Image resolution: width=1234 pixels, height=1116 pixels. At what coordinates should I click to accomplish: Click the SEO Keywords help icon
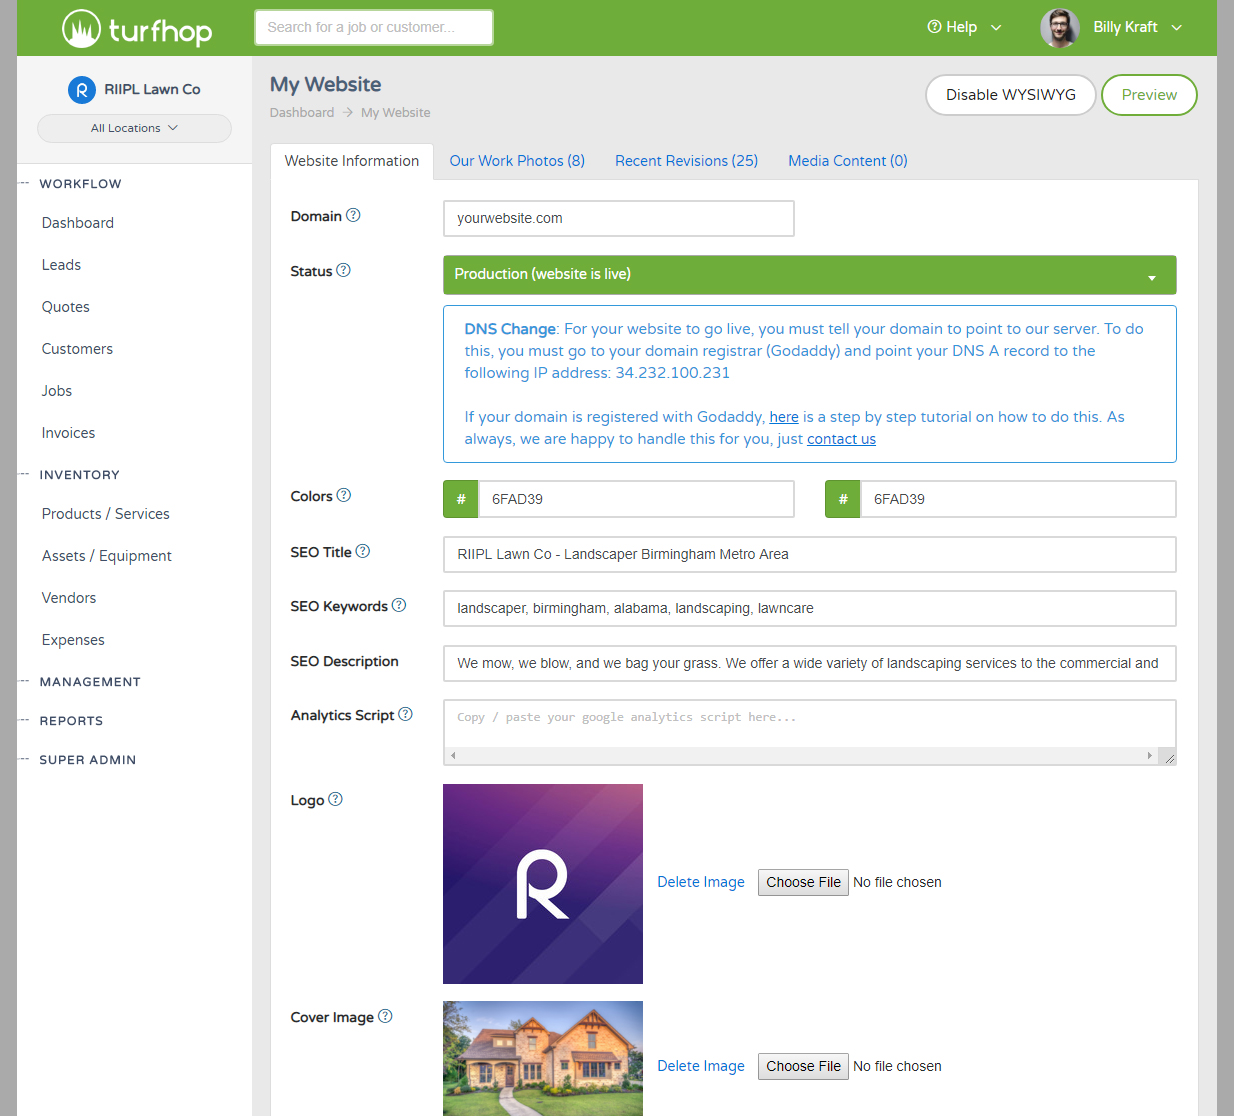pyautogui.click(x=399, y=605)
